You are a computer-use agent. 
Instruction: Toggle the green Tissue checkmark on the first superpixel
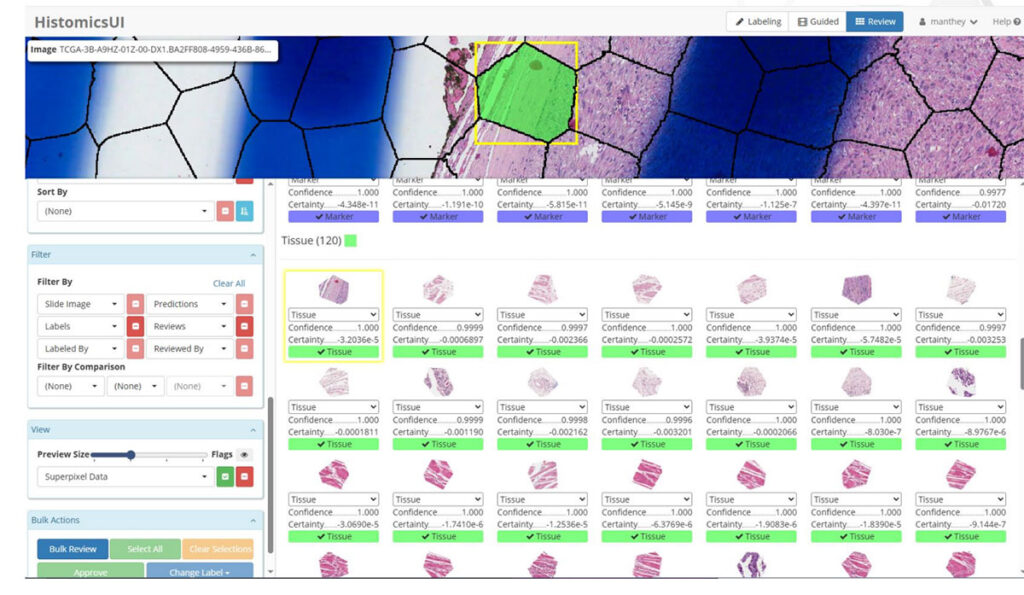click(334, 351)
